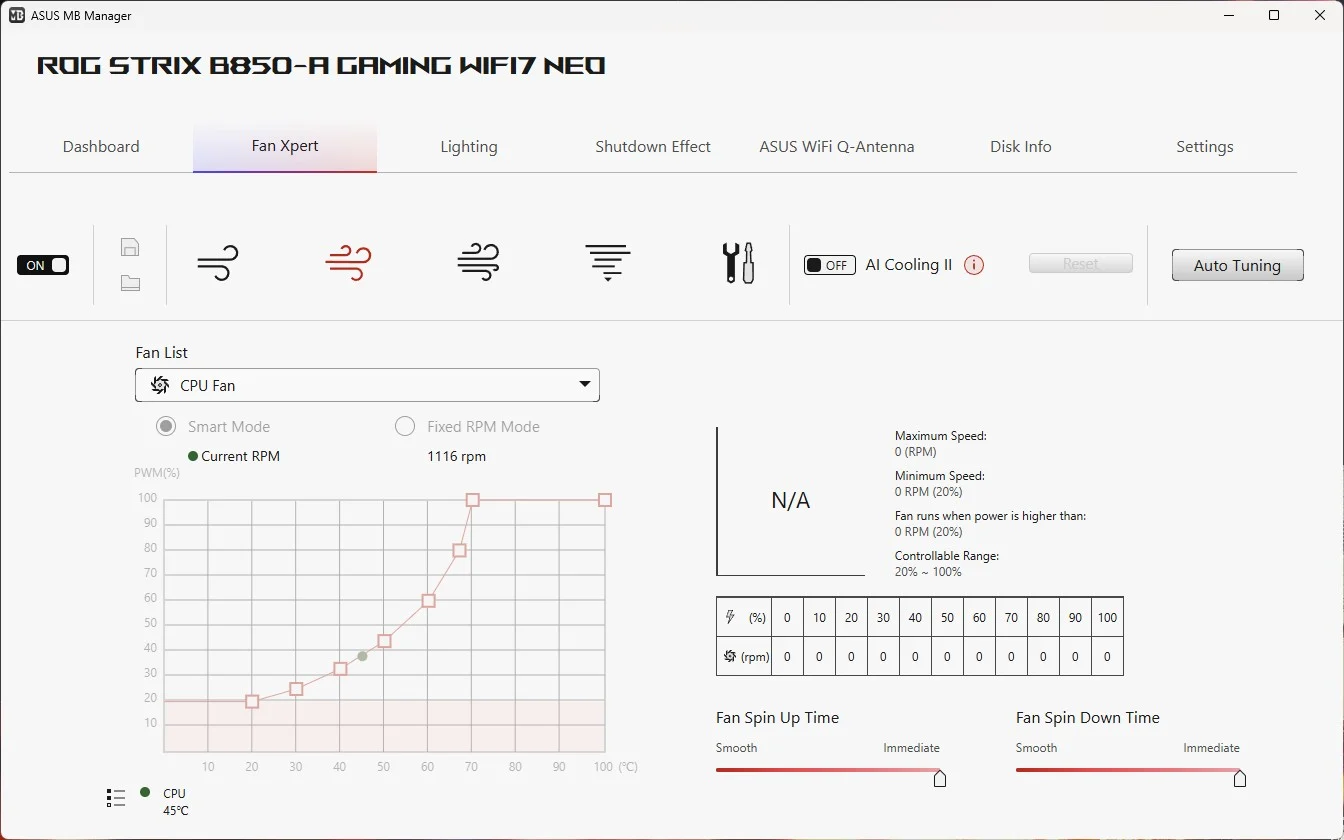This screenshot has width=1344, height=840.
Task: Select the Standard fan profile icon
Action: (x=348, y=263)
